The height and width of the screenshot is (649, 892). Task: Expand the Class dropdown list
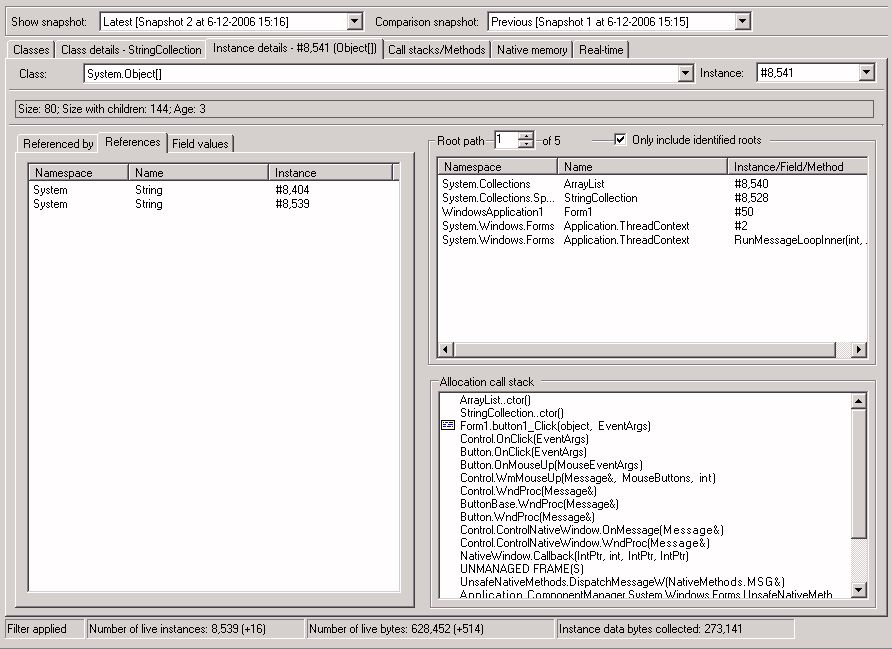coord(685,73)
